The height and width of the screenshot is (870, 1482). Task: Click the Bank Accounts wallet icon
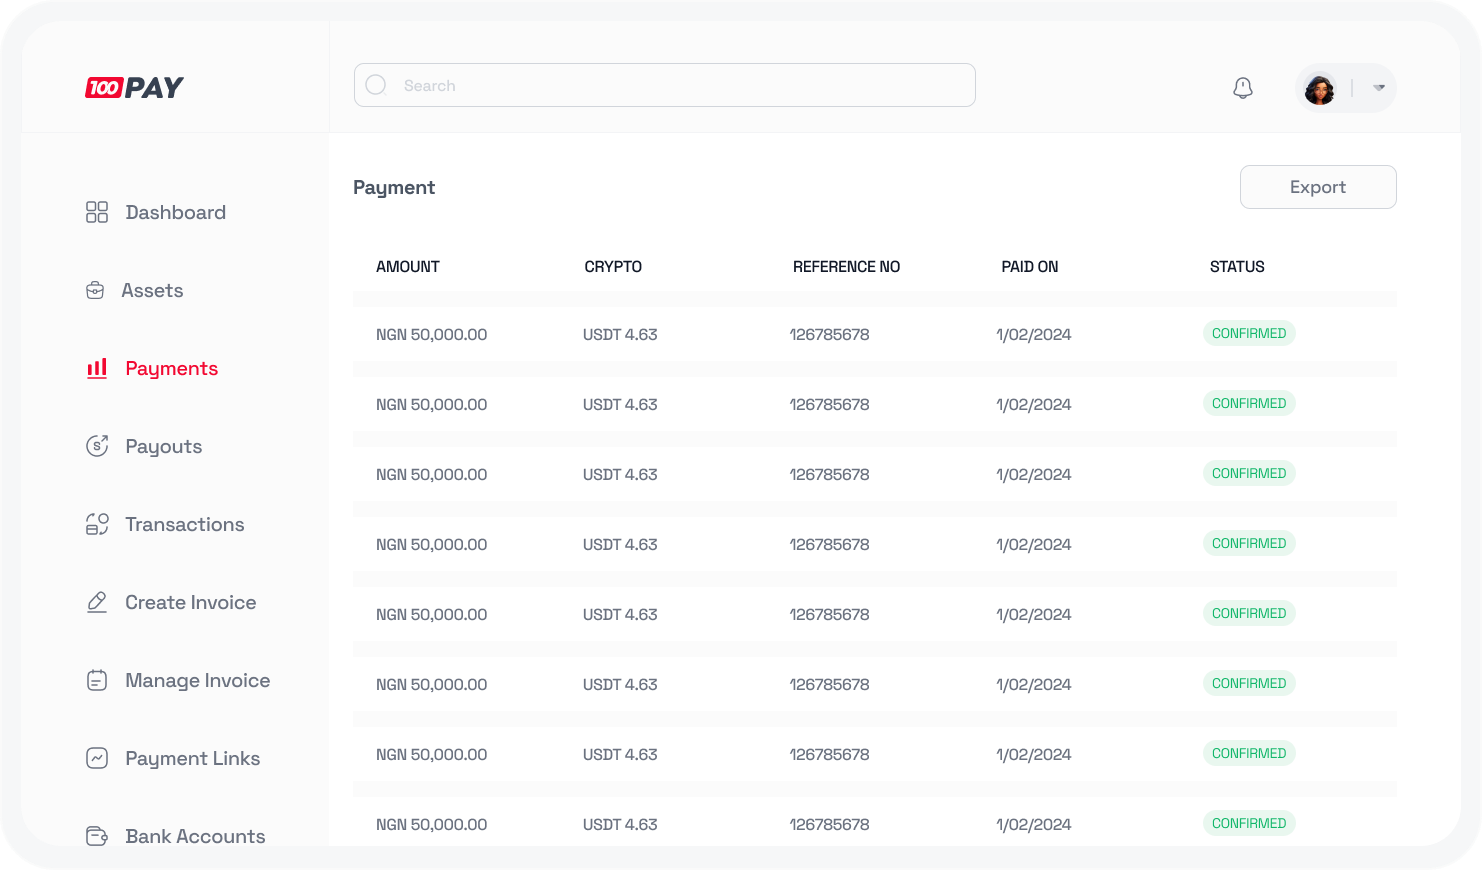point(97,835)
